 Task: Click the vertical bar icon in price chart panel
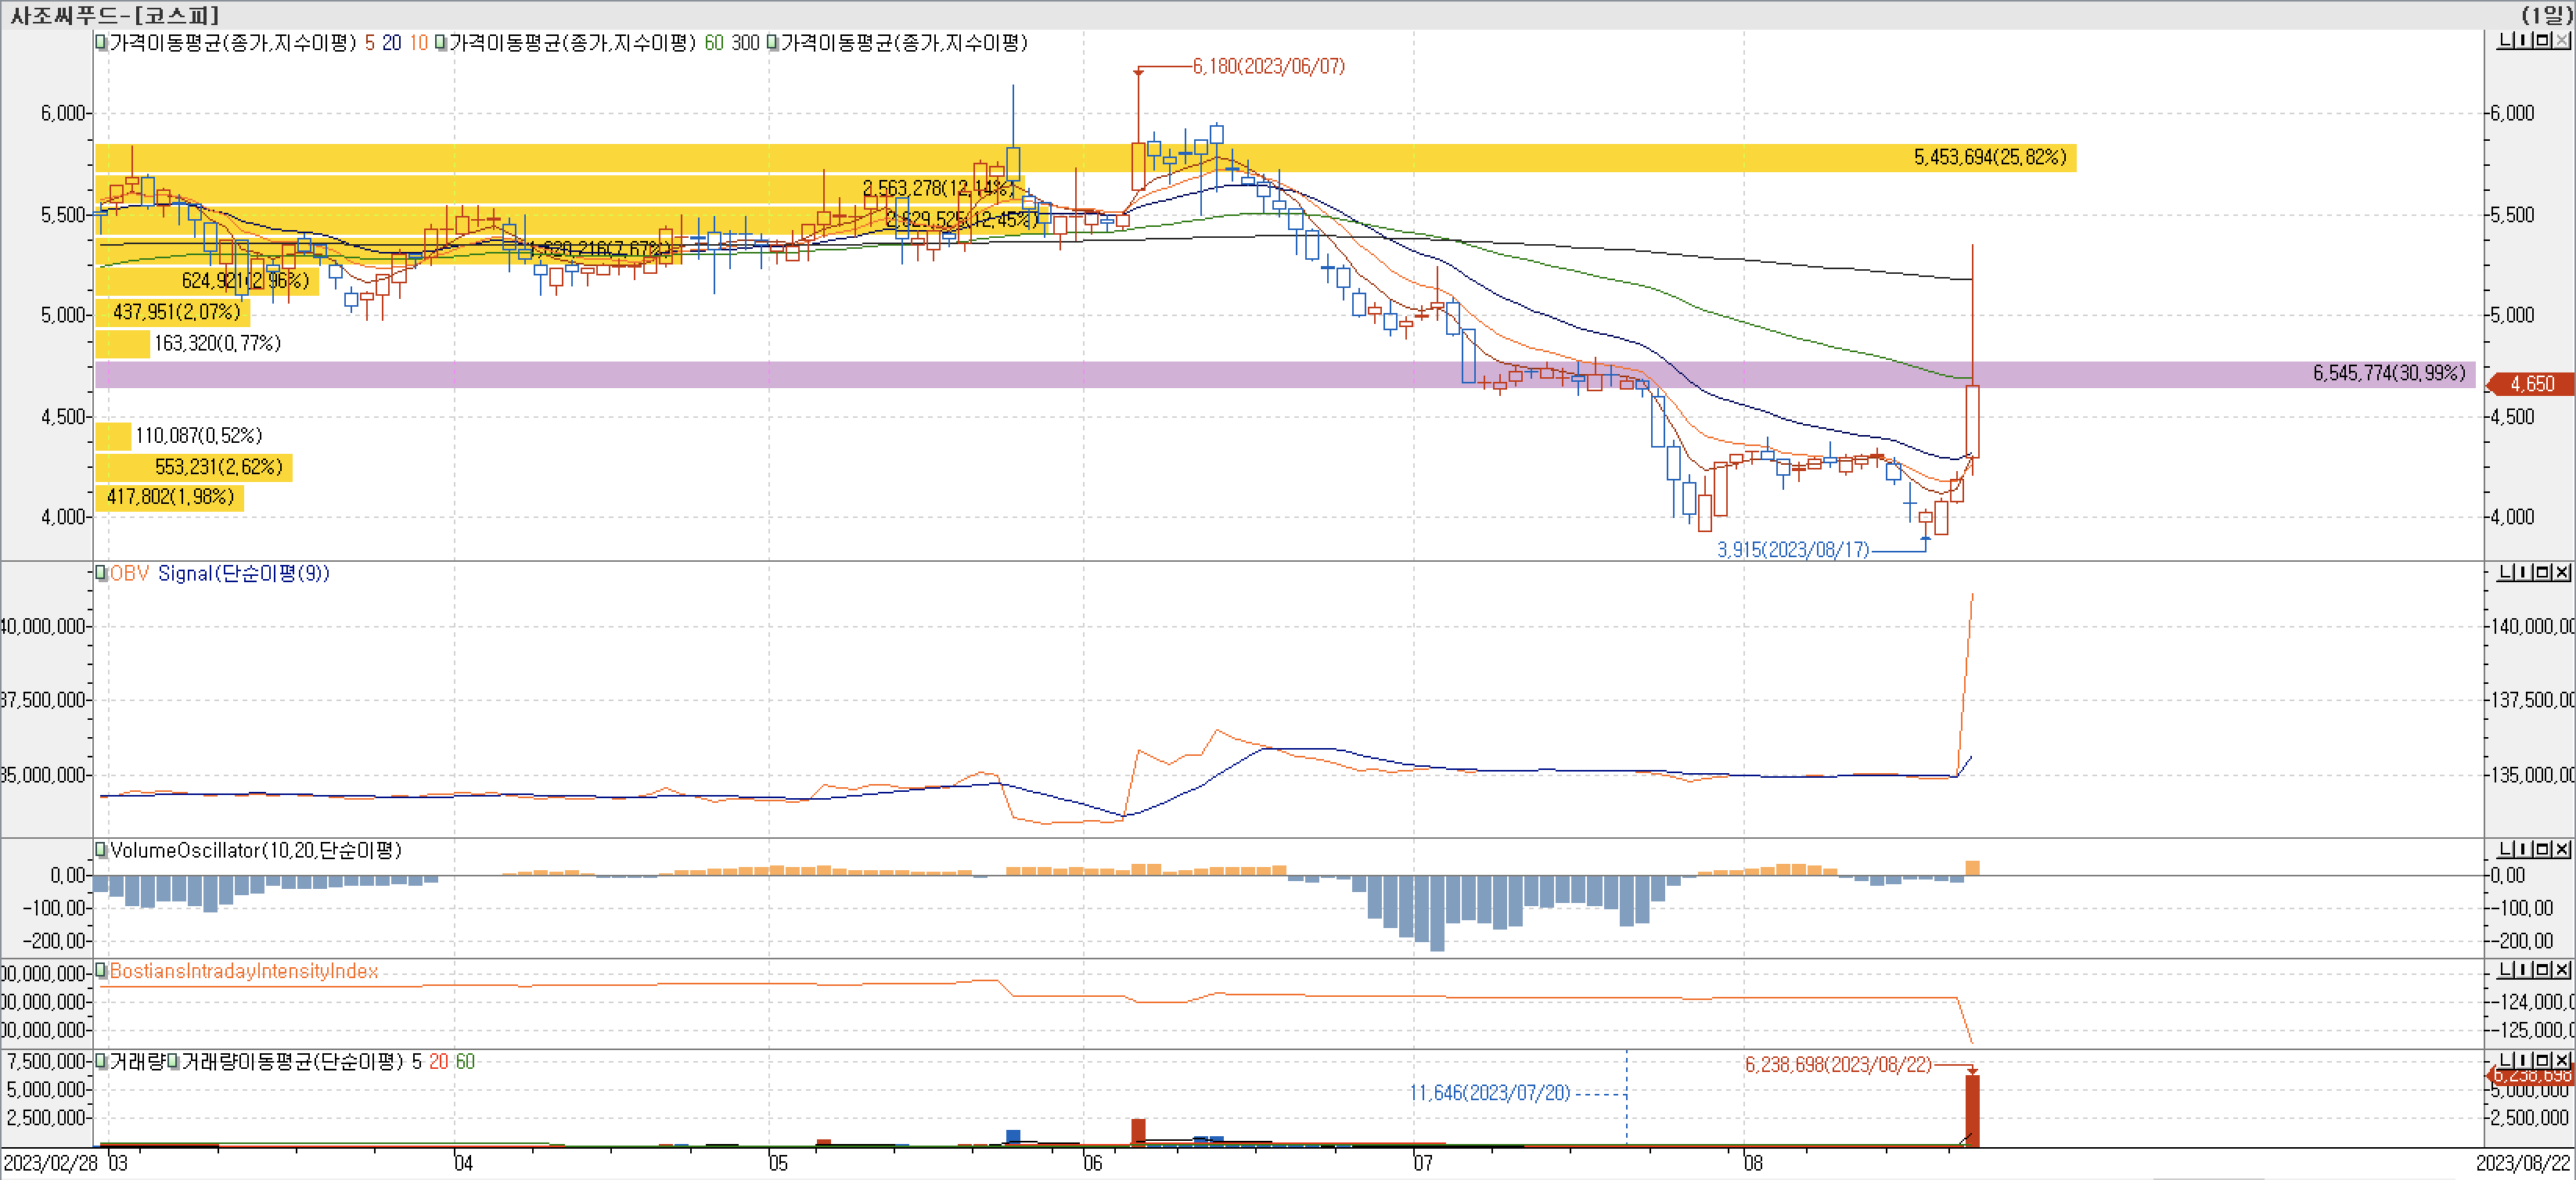(x=2524, y=40)
